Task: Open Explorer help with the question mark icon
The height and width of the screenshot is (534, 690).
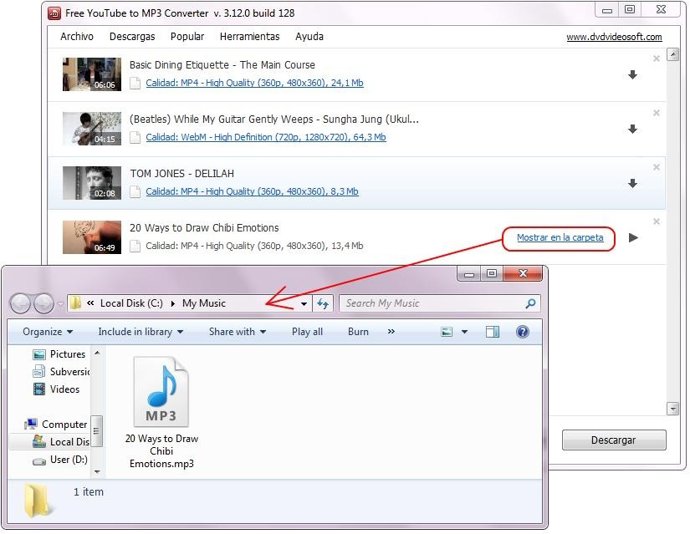Action: [522, 331]
